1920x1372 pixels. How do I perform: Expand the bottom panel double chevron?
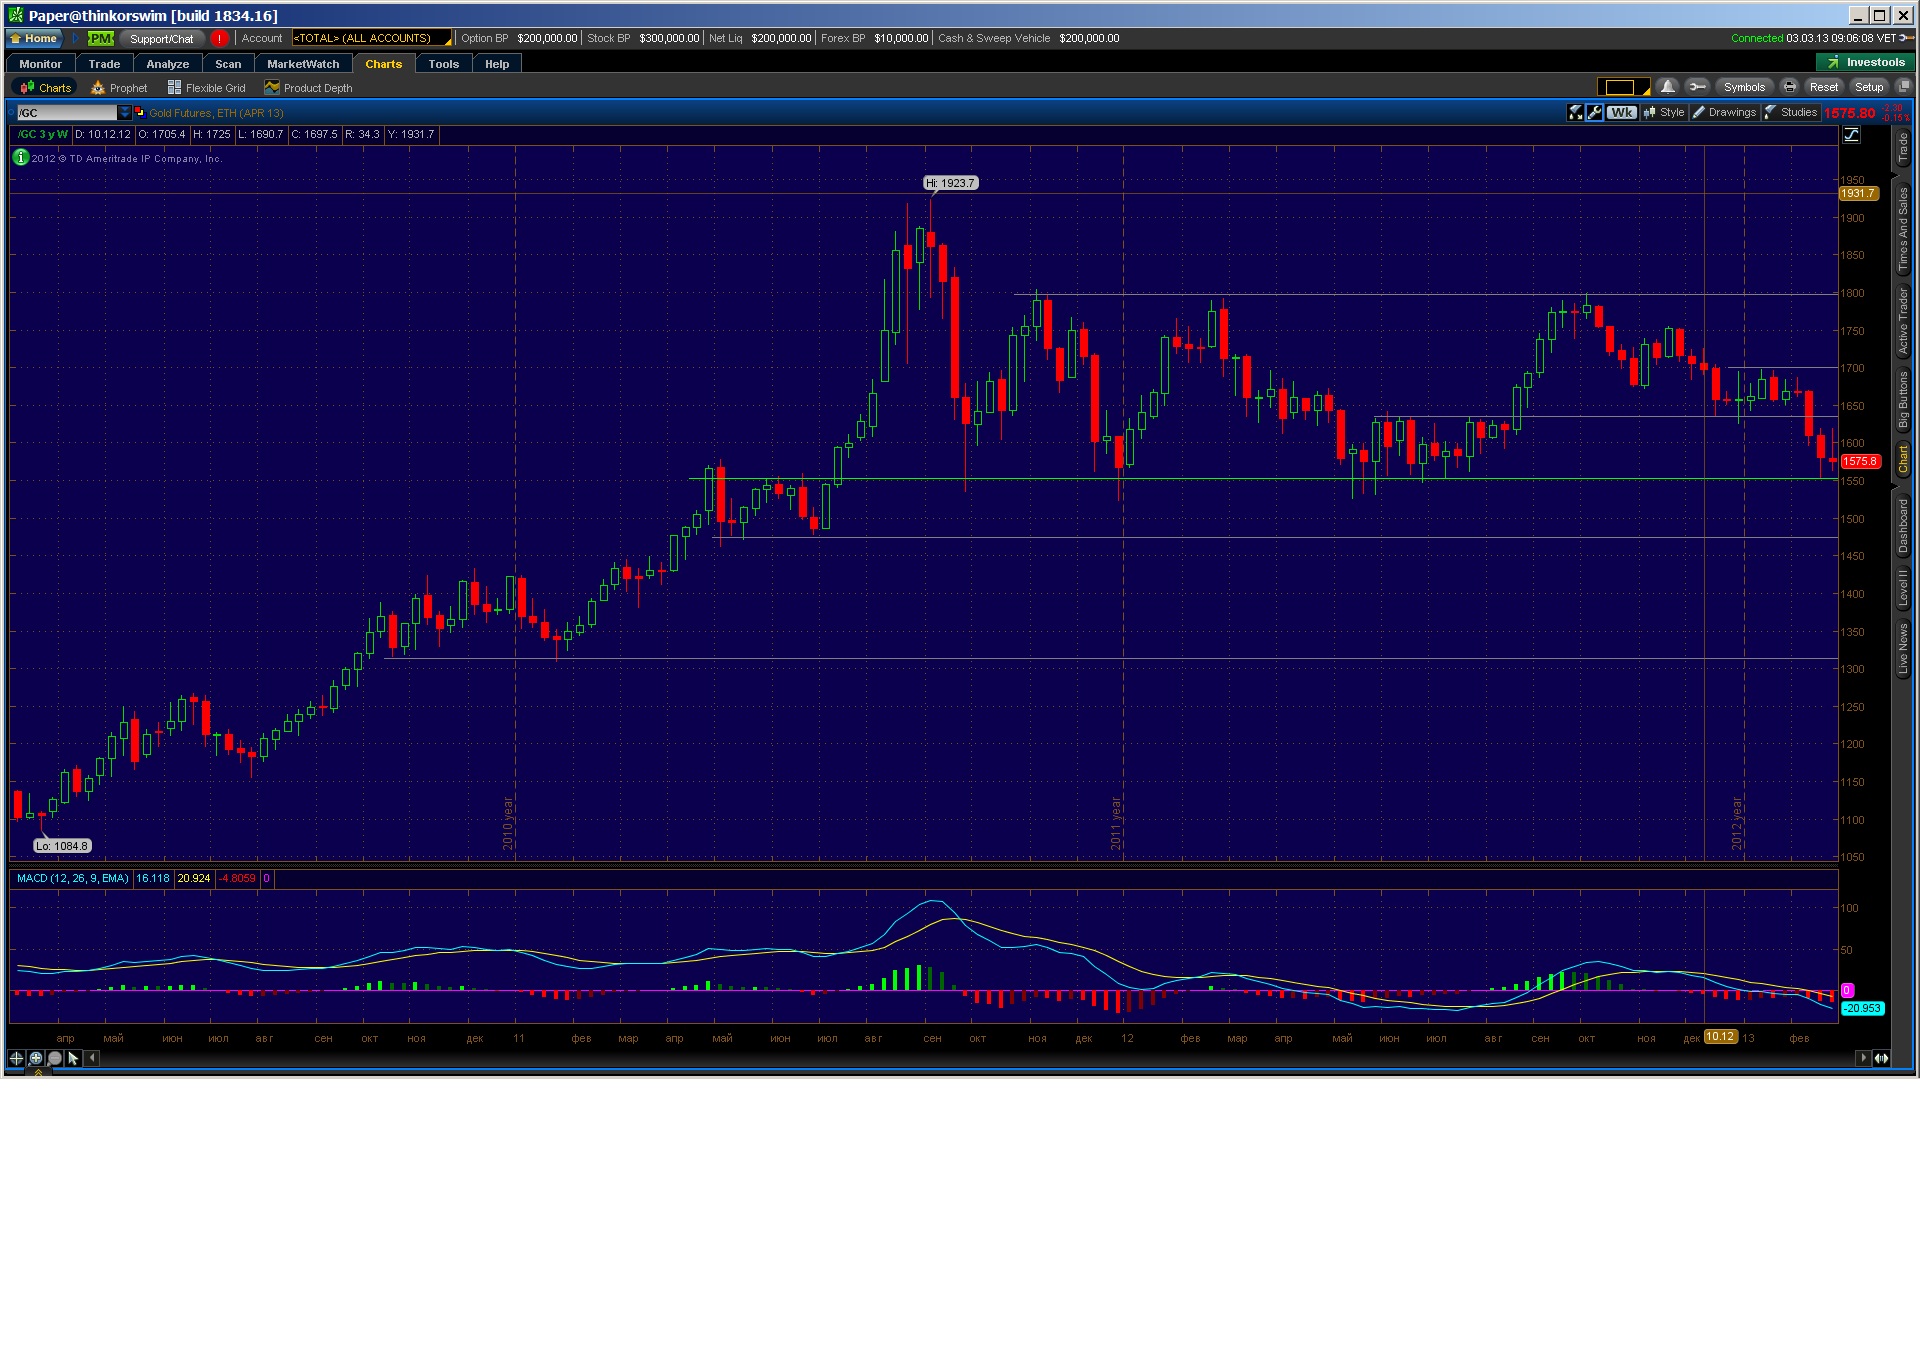coord(38,1072)
